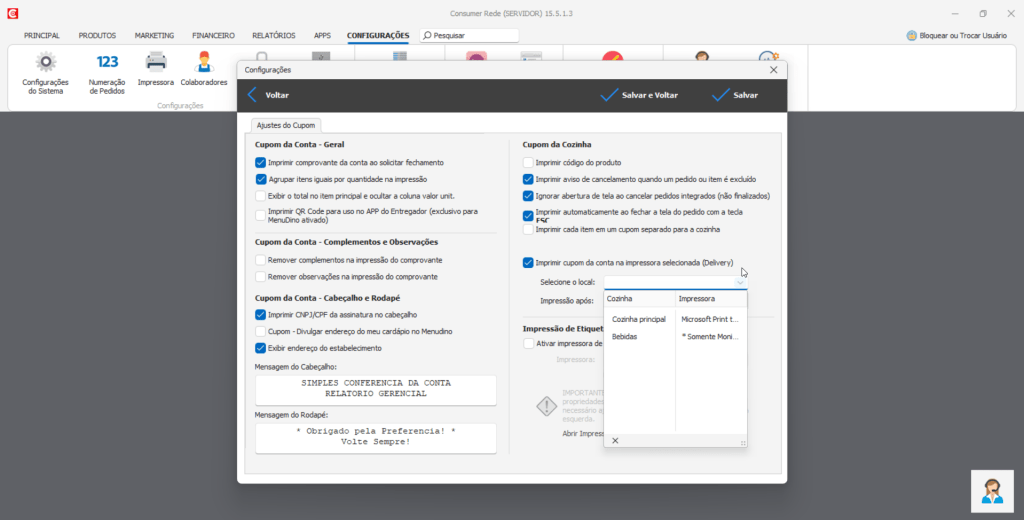Click the support assistant avatar icon
The width and height of the screenshot is (1024, 520).
pyautogui.click(x=992, y=490)
